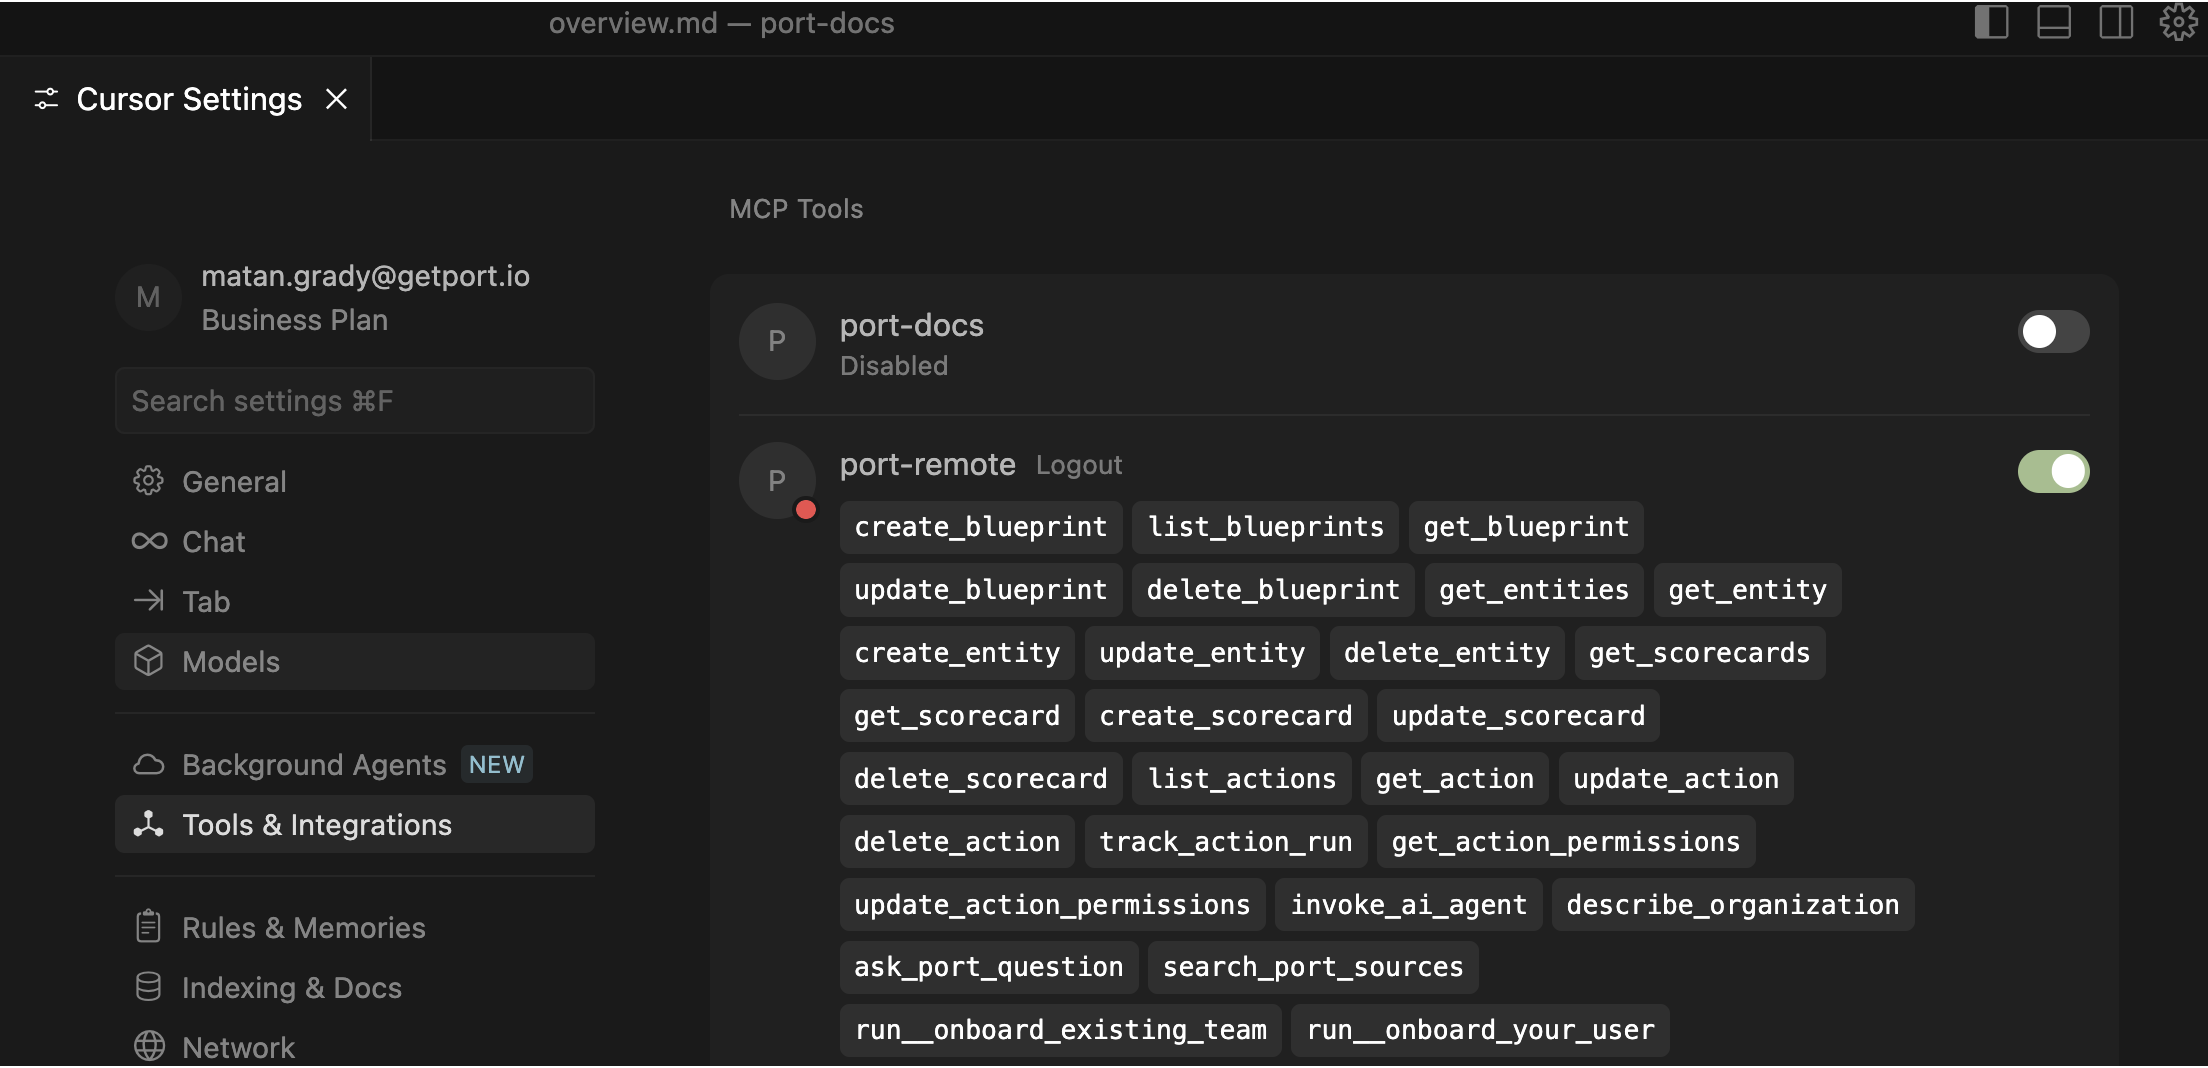Select the create_blueprint tool chip
Image resolution: width=2208 pixels, height=1068 pixels.
[x=979, y=527]
